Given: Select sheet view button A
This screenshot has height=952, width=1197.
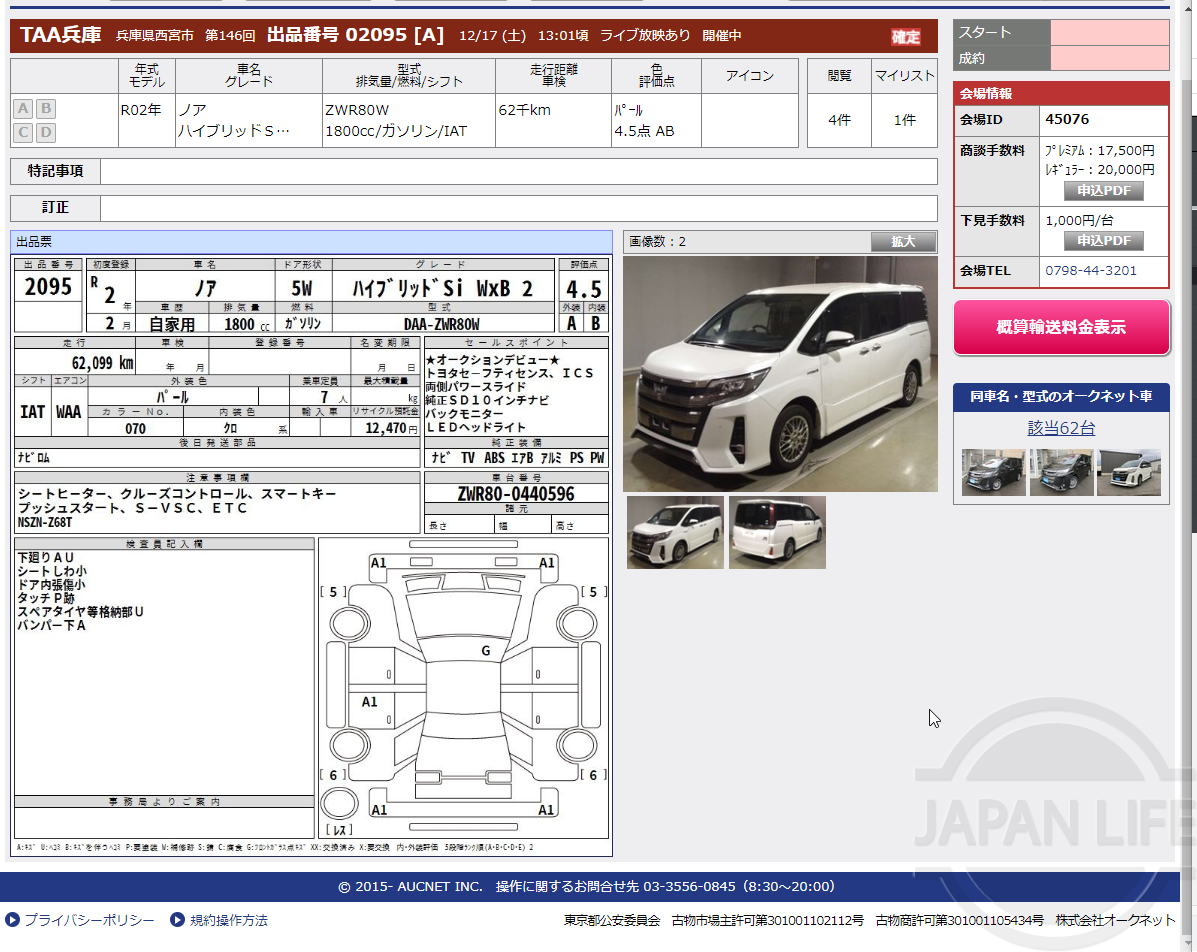Looking at the screenshot, I should click(21, 108).
